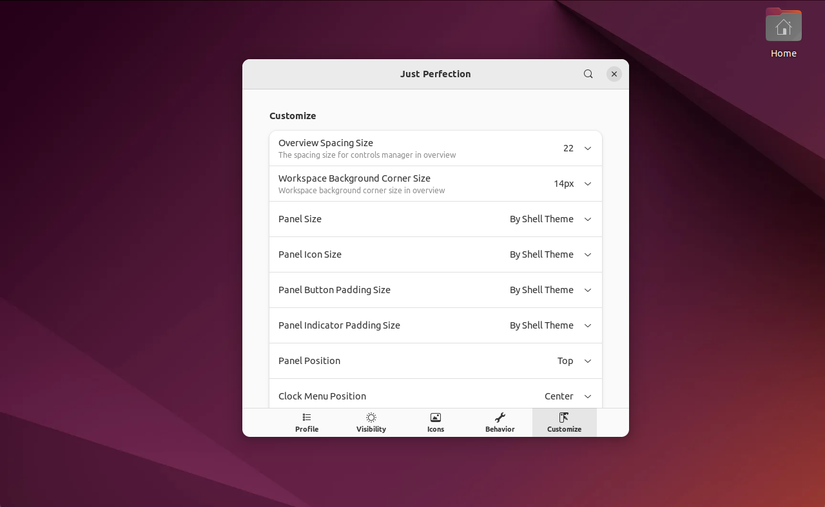Open Clock Menu Position dropdown set to Center
The width and height of the screenshot is (825, 507).
tap(568, 396)
